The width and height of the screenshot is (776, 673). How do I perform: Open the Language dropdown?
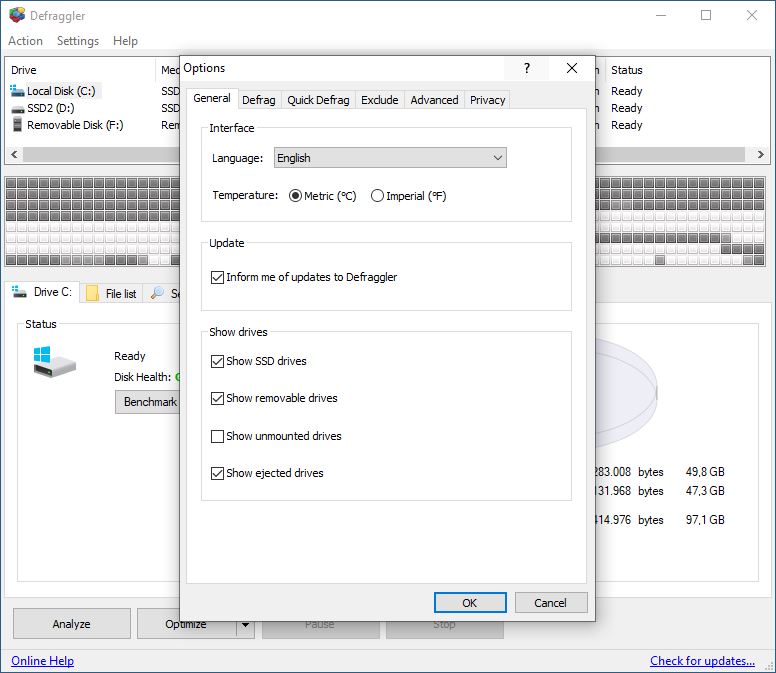click(x=390, y=158)
